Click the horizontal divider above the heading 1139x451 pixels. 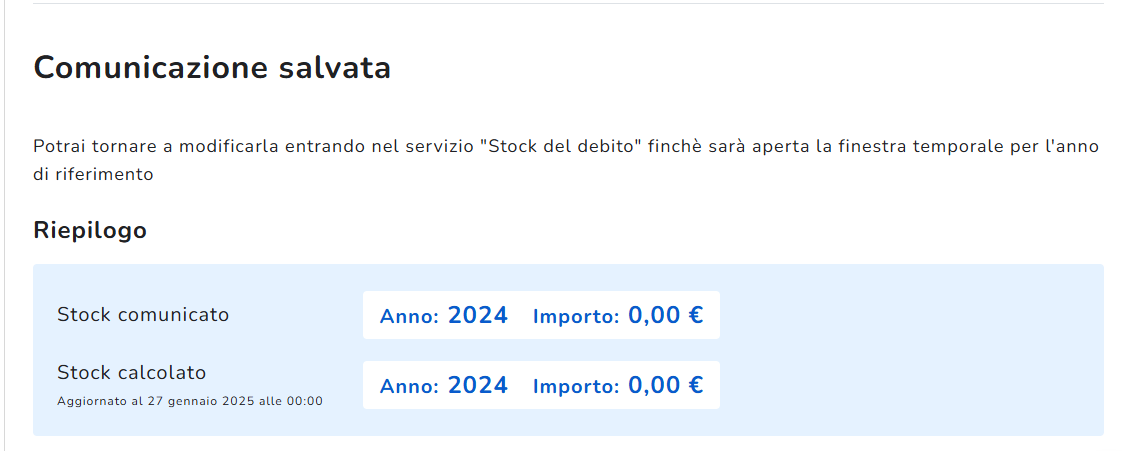point(568,4)
